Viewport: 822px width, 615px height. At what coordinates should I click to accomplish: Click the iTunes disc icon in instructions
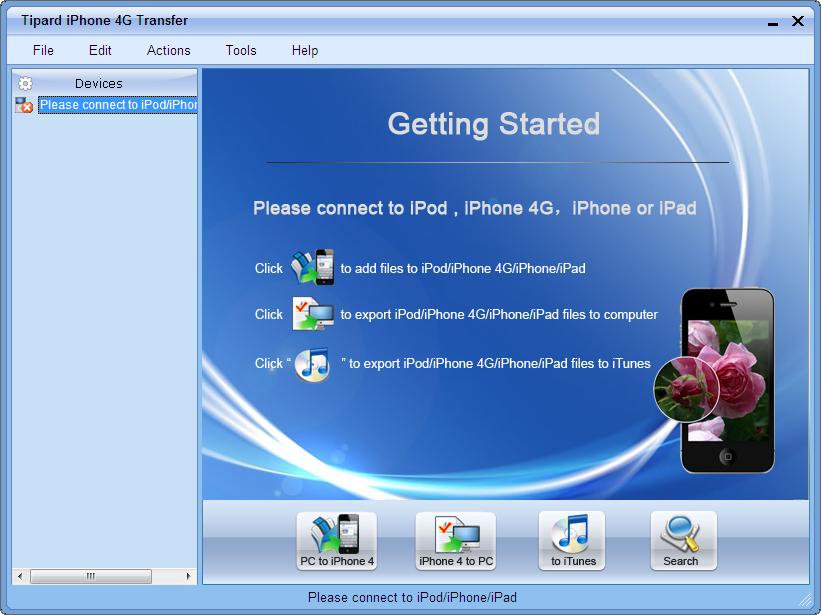click(312, 364)
